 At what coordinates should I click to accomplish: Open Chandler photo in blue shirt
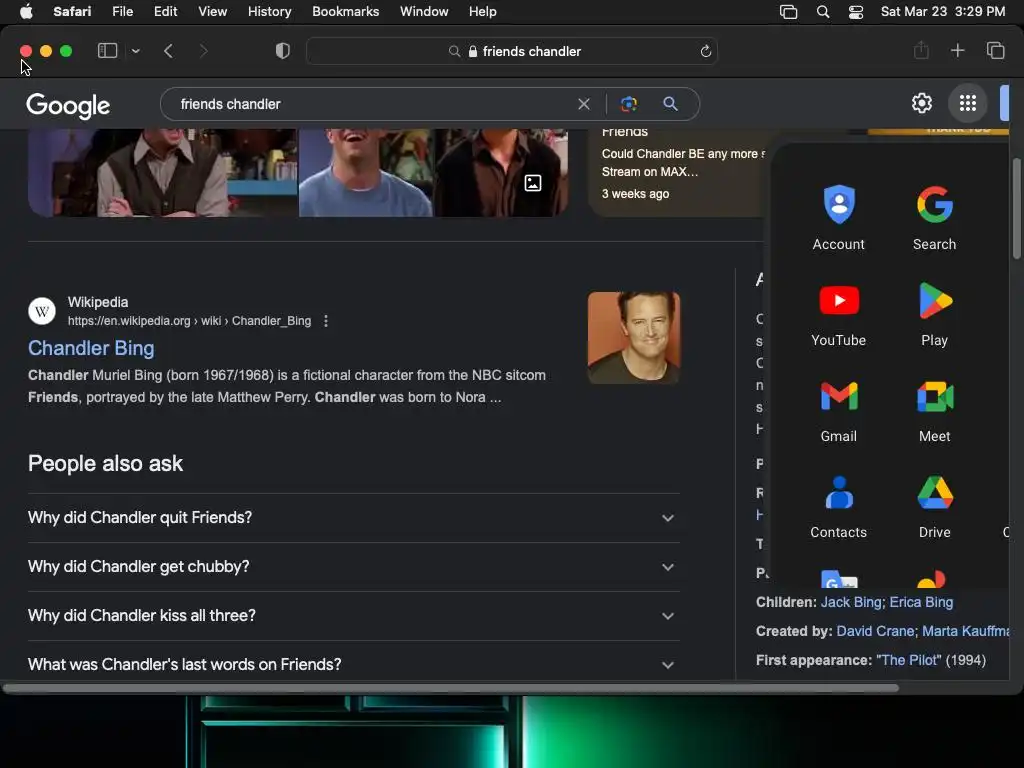pos(365,172)
